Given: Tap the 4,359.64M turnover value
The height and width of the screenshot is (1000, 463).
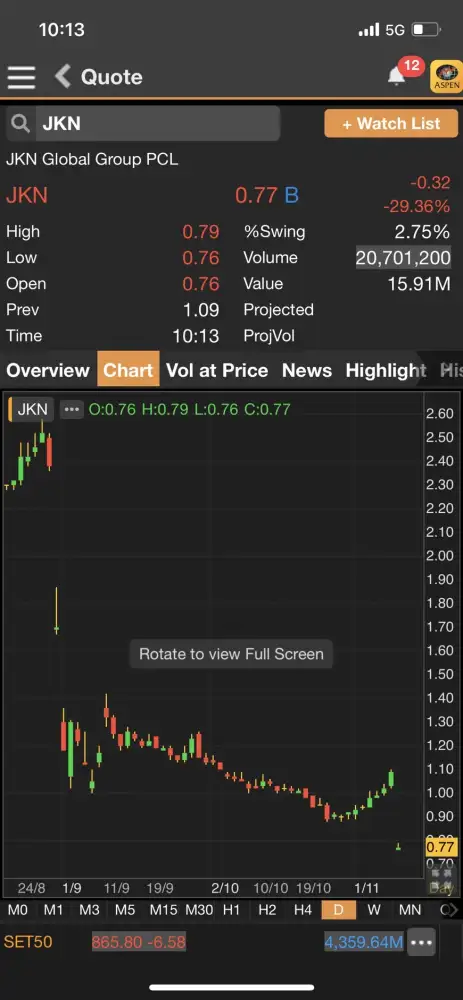Looking at the screenshot, I should 364,942.
